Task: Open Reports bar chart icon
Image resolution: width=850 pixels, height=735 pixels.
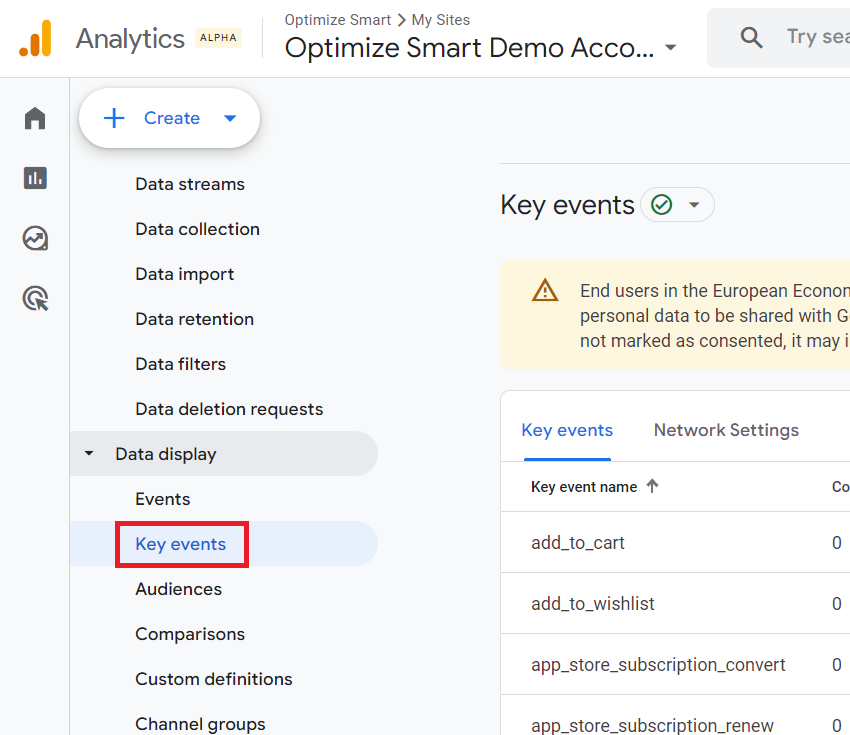Action: [35, 178]
